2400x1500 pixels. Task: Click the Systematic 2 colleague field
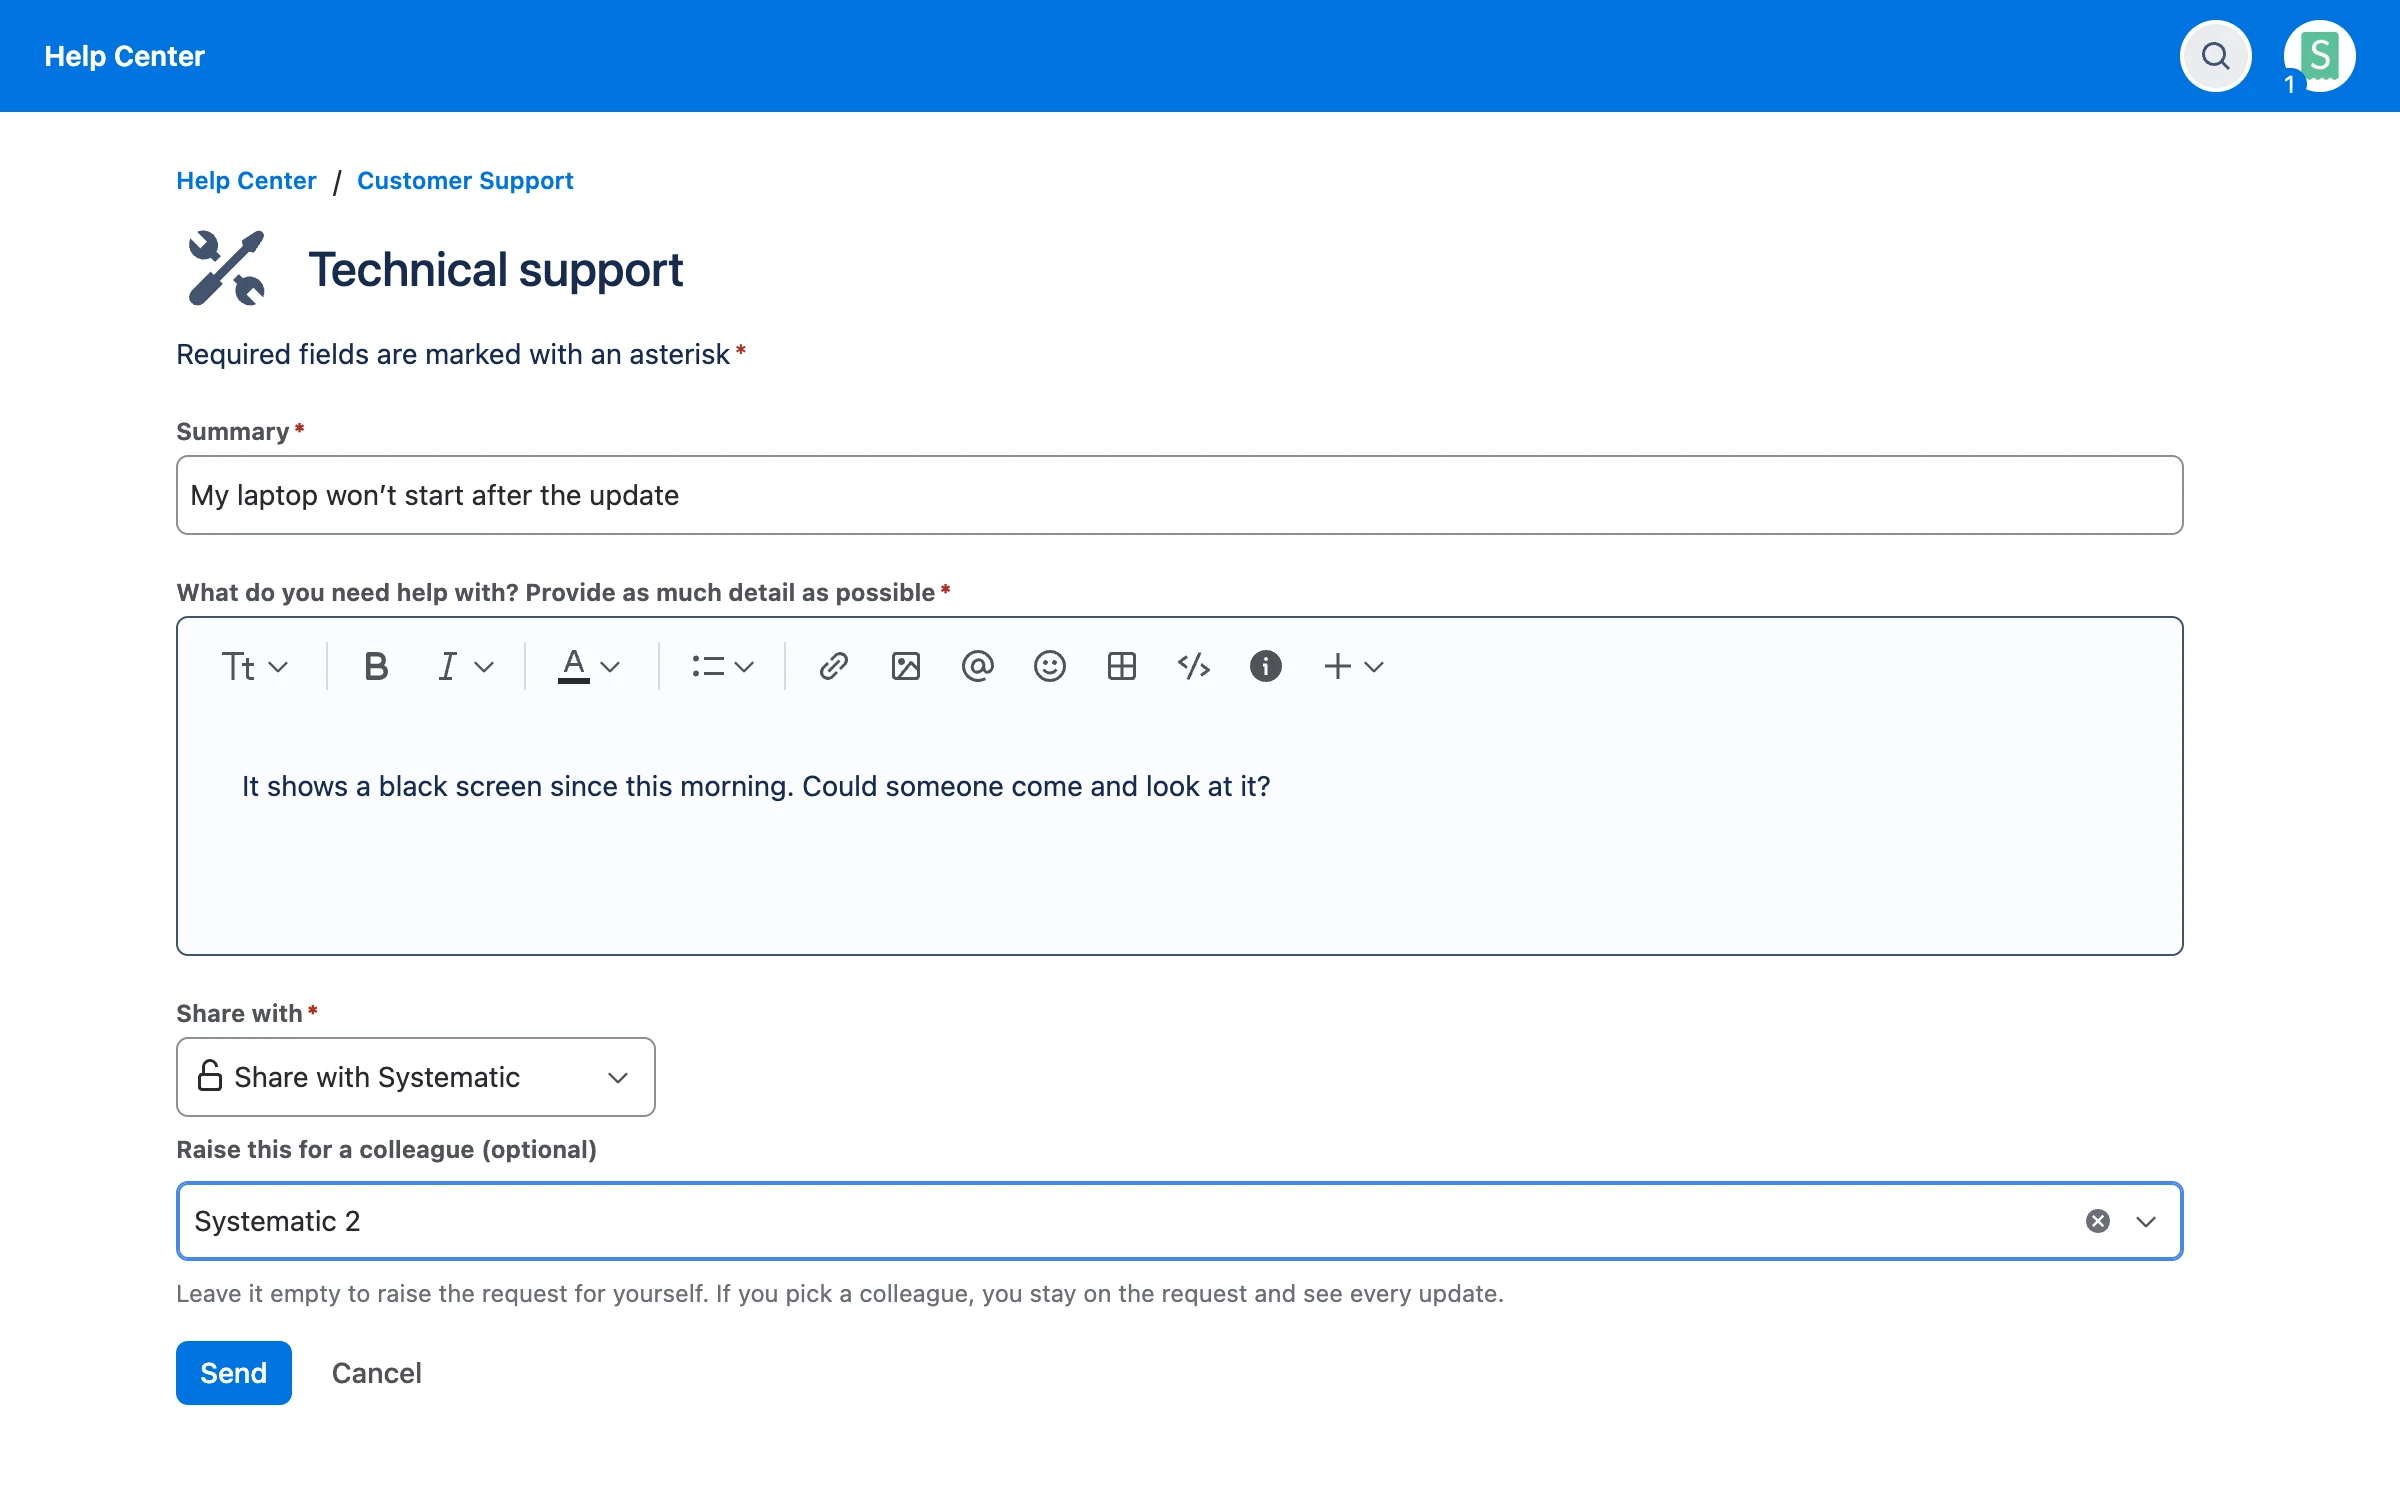point(1179,1221)
